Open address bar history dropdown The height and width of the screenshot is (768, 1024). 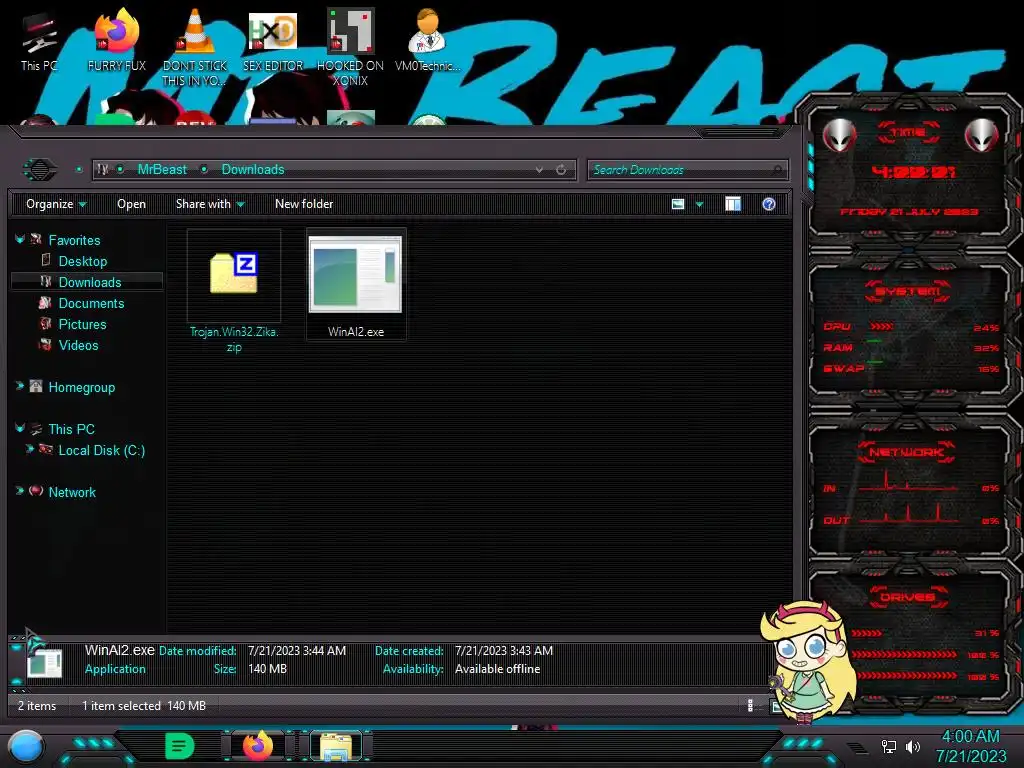(539, 170)
